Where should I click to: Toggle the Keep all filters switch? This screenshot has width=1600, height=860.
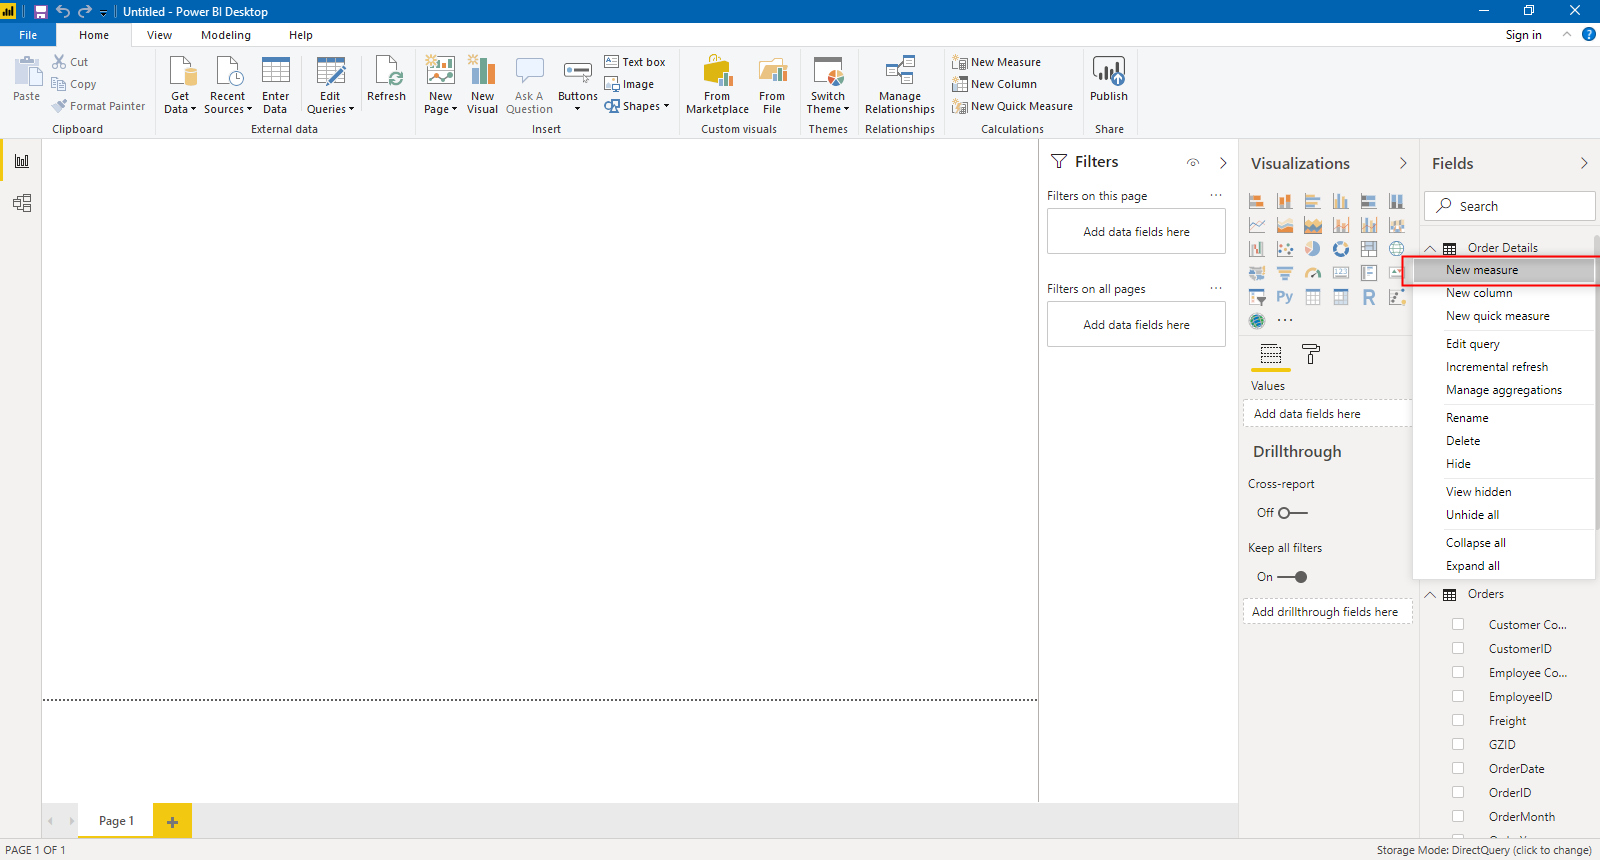click(x=1292, y=577)
